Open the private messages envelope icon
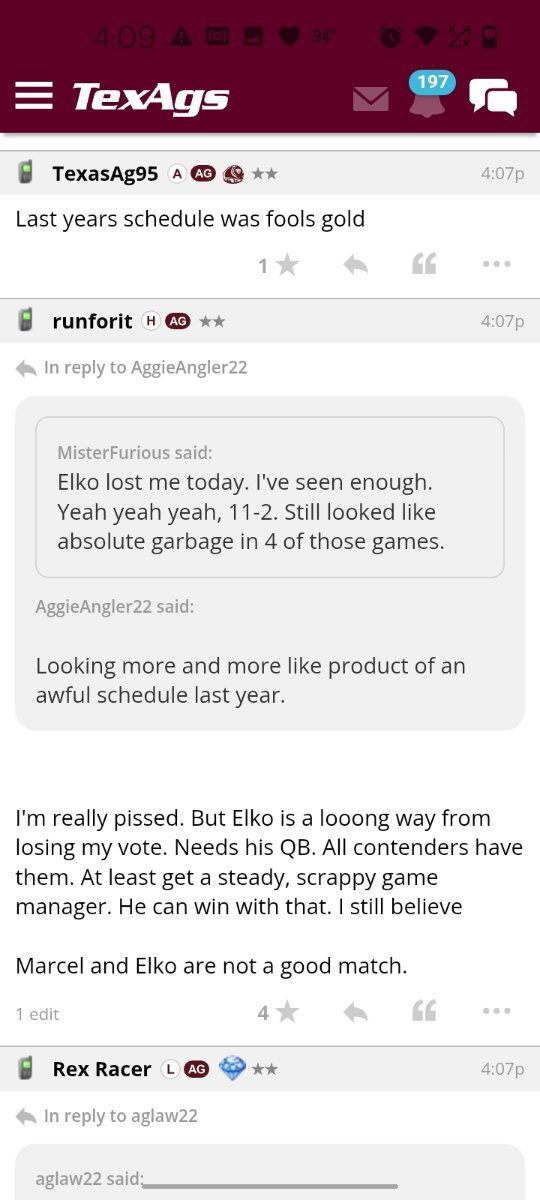540x1200 pixels. pyautogui.click(x=371, y=98)
